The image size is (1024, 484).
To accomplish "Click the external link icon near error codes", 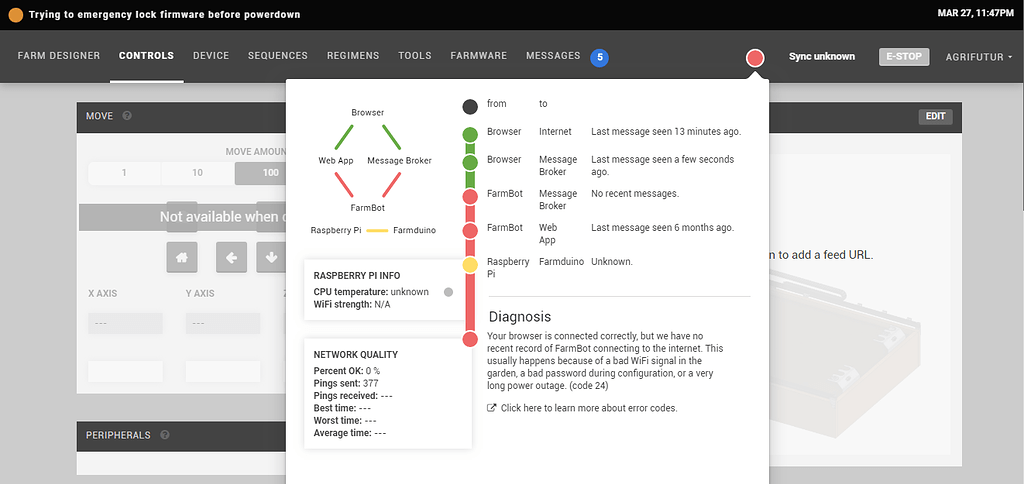I will pyautogui.click(x=492, y=408).
